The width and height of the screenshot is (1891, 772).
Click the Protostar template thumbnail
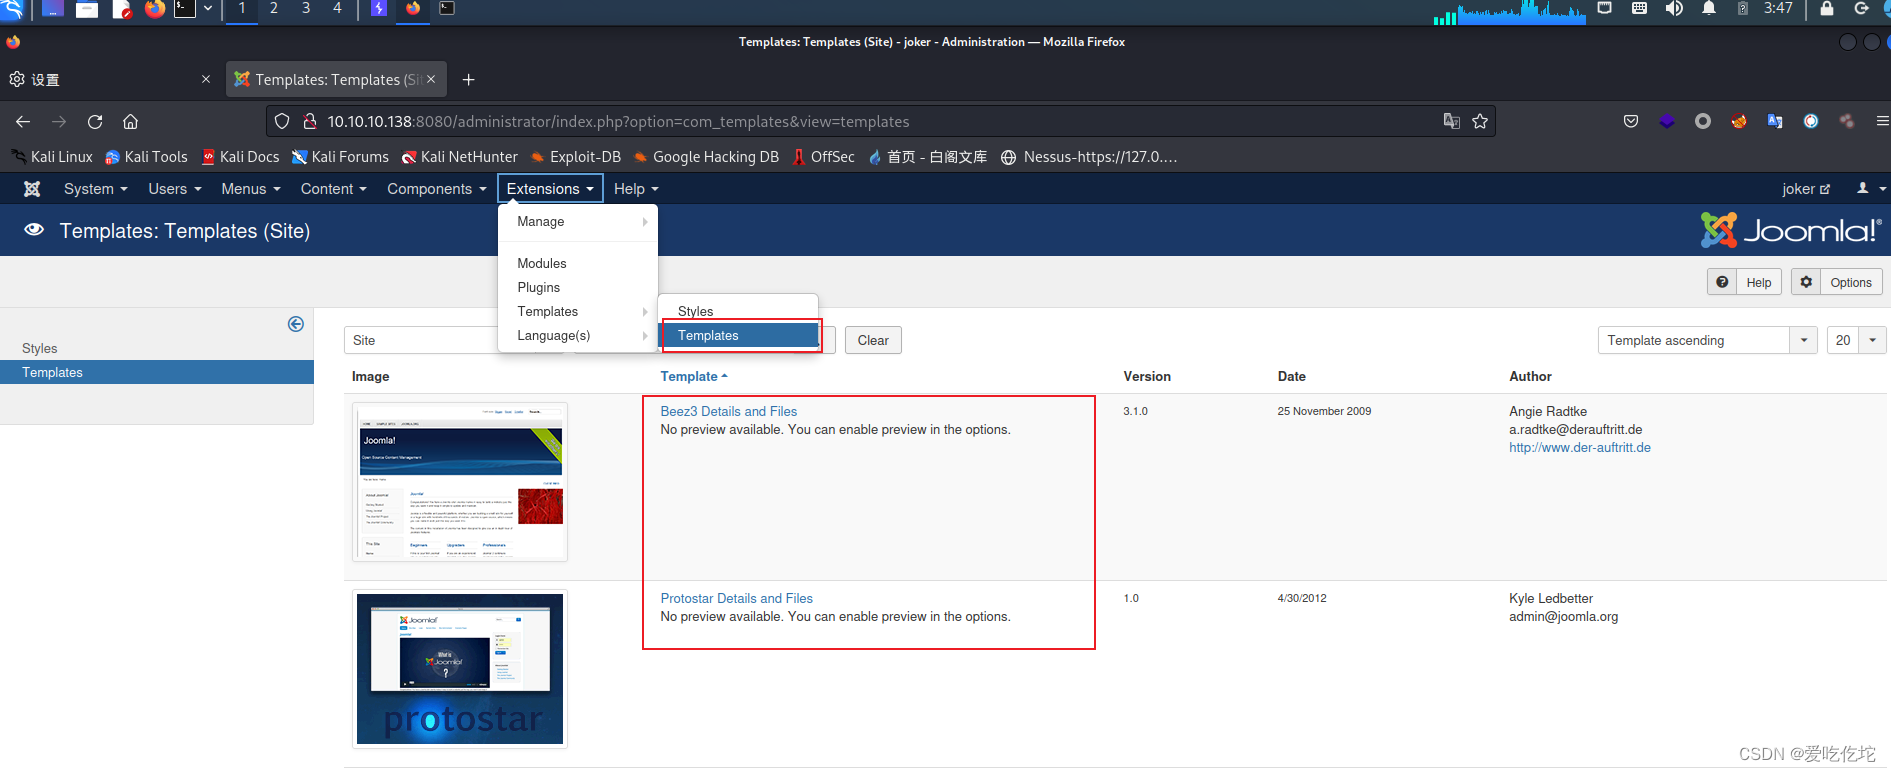tap(460, 669)
